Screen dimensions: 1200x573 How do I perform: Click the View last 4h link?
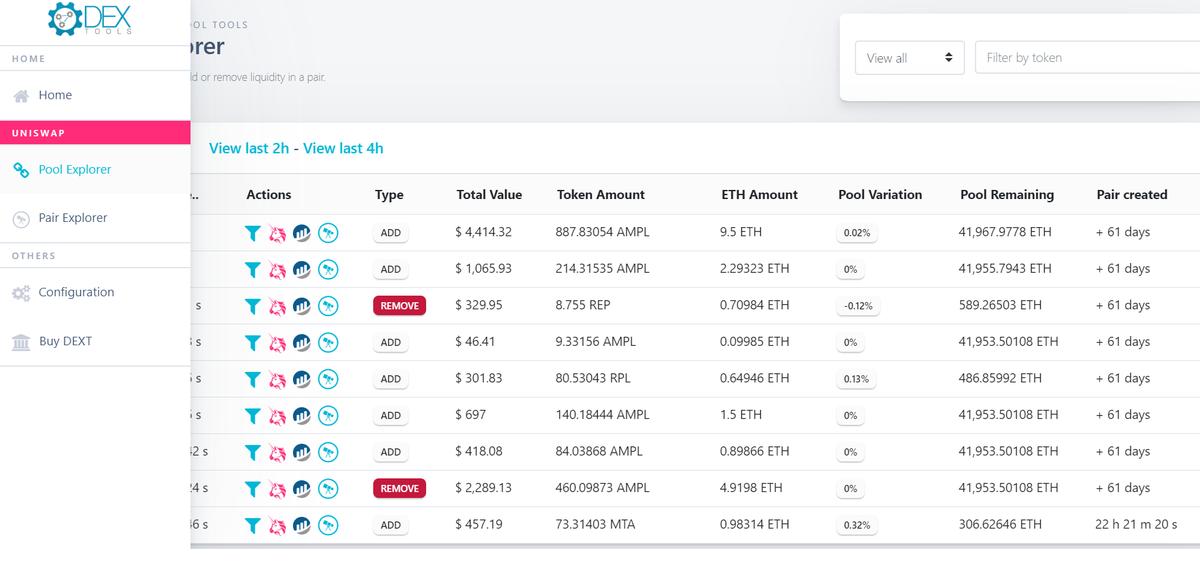click(x=343, y=148)
